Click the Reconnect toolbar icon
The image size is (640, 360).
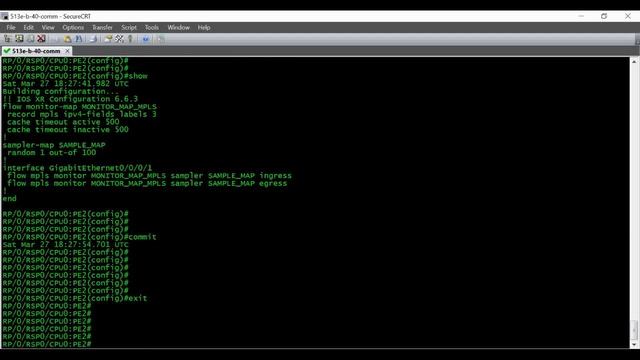point(31,39)
